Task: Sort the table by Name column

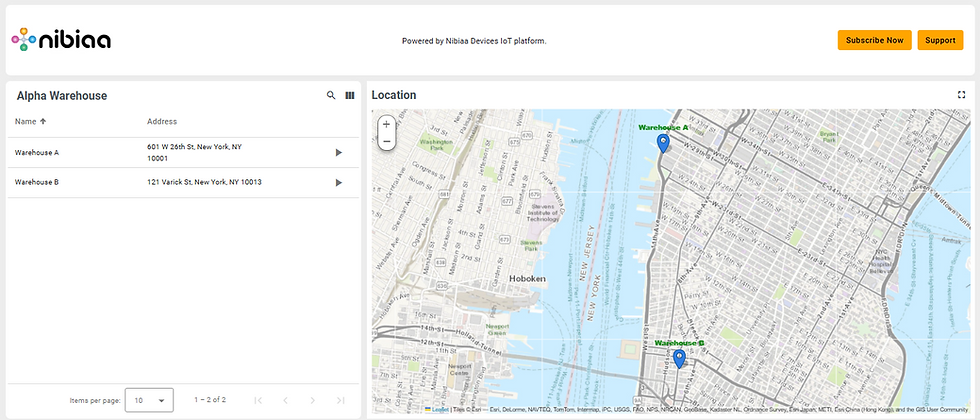Action: pyautogui.click(x=26, y=121)
